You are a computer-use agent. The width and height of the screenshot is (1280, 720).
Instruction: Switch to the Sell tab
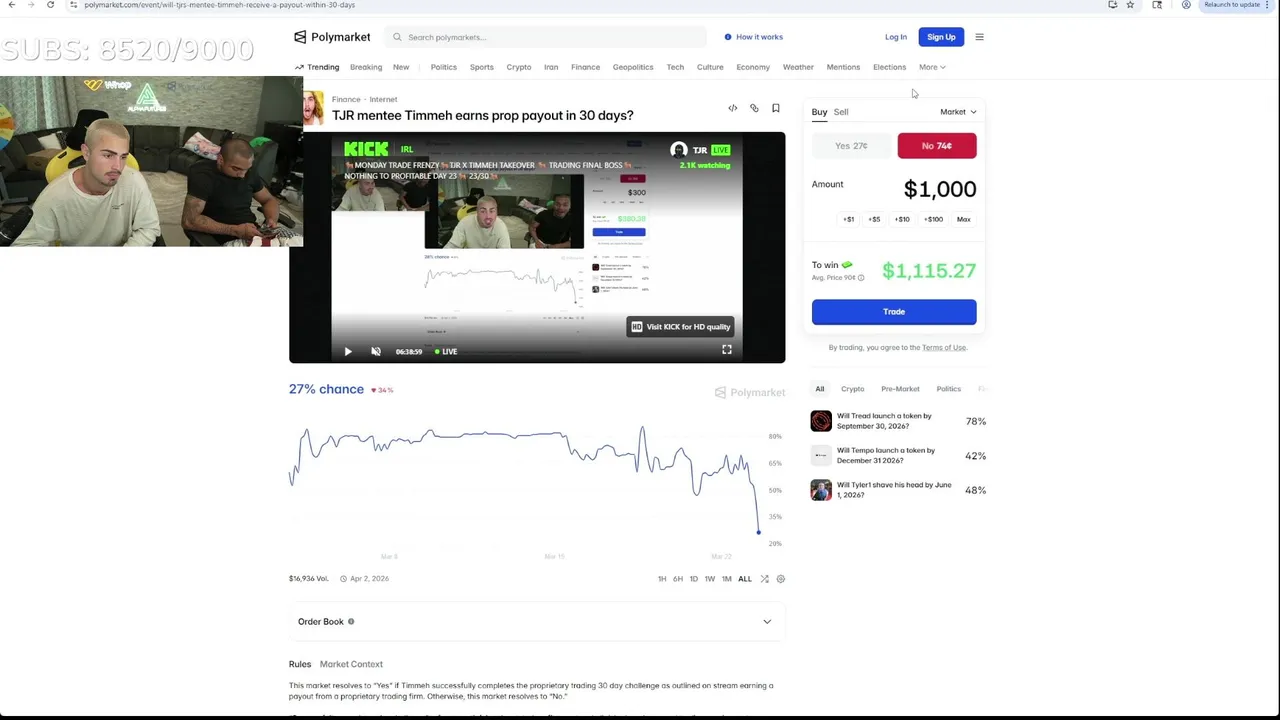coord(841,112)
